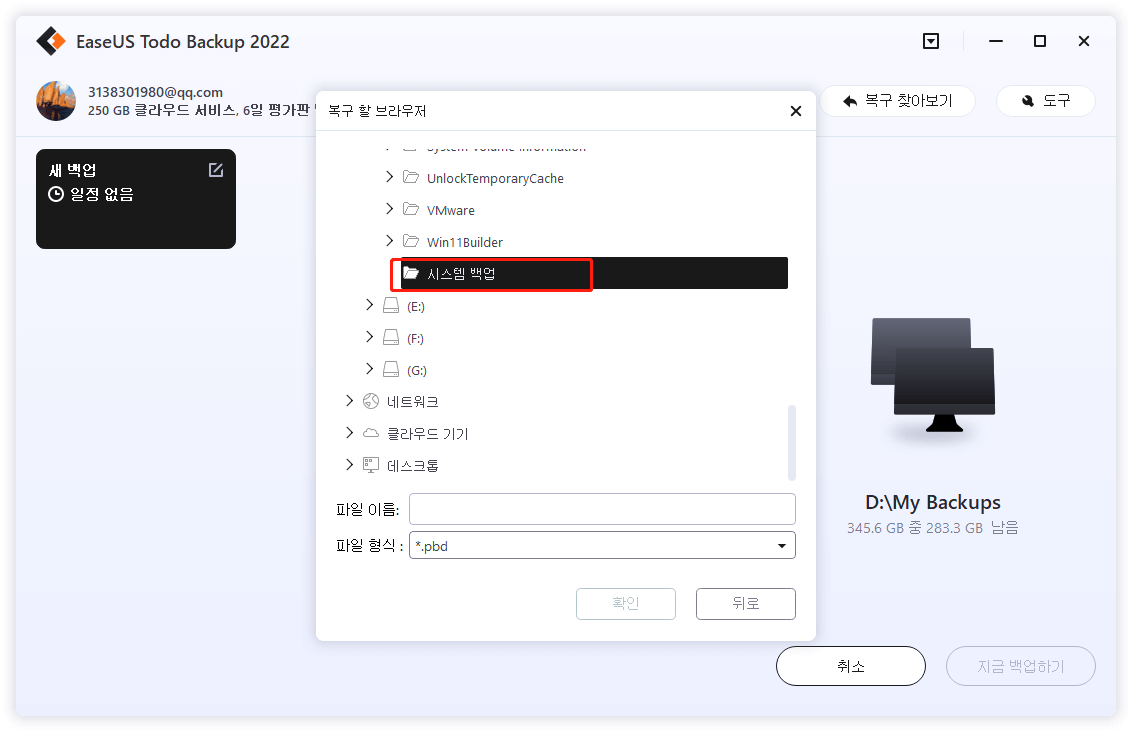Click the cloud icon beside 클라우드 기기
Screen dimensions: 1132x732
370,433
